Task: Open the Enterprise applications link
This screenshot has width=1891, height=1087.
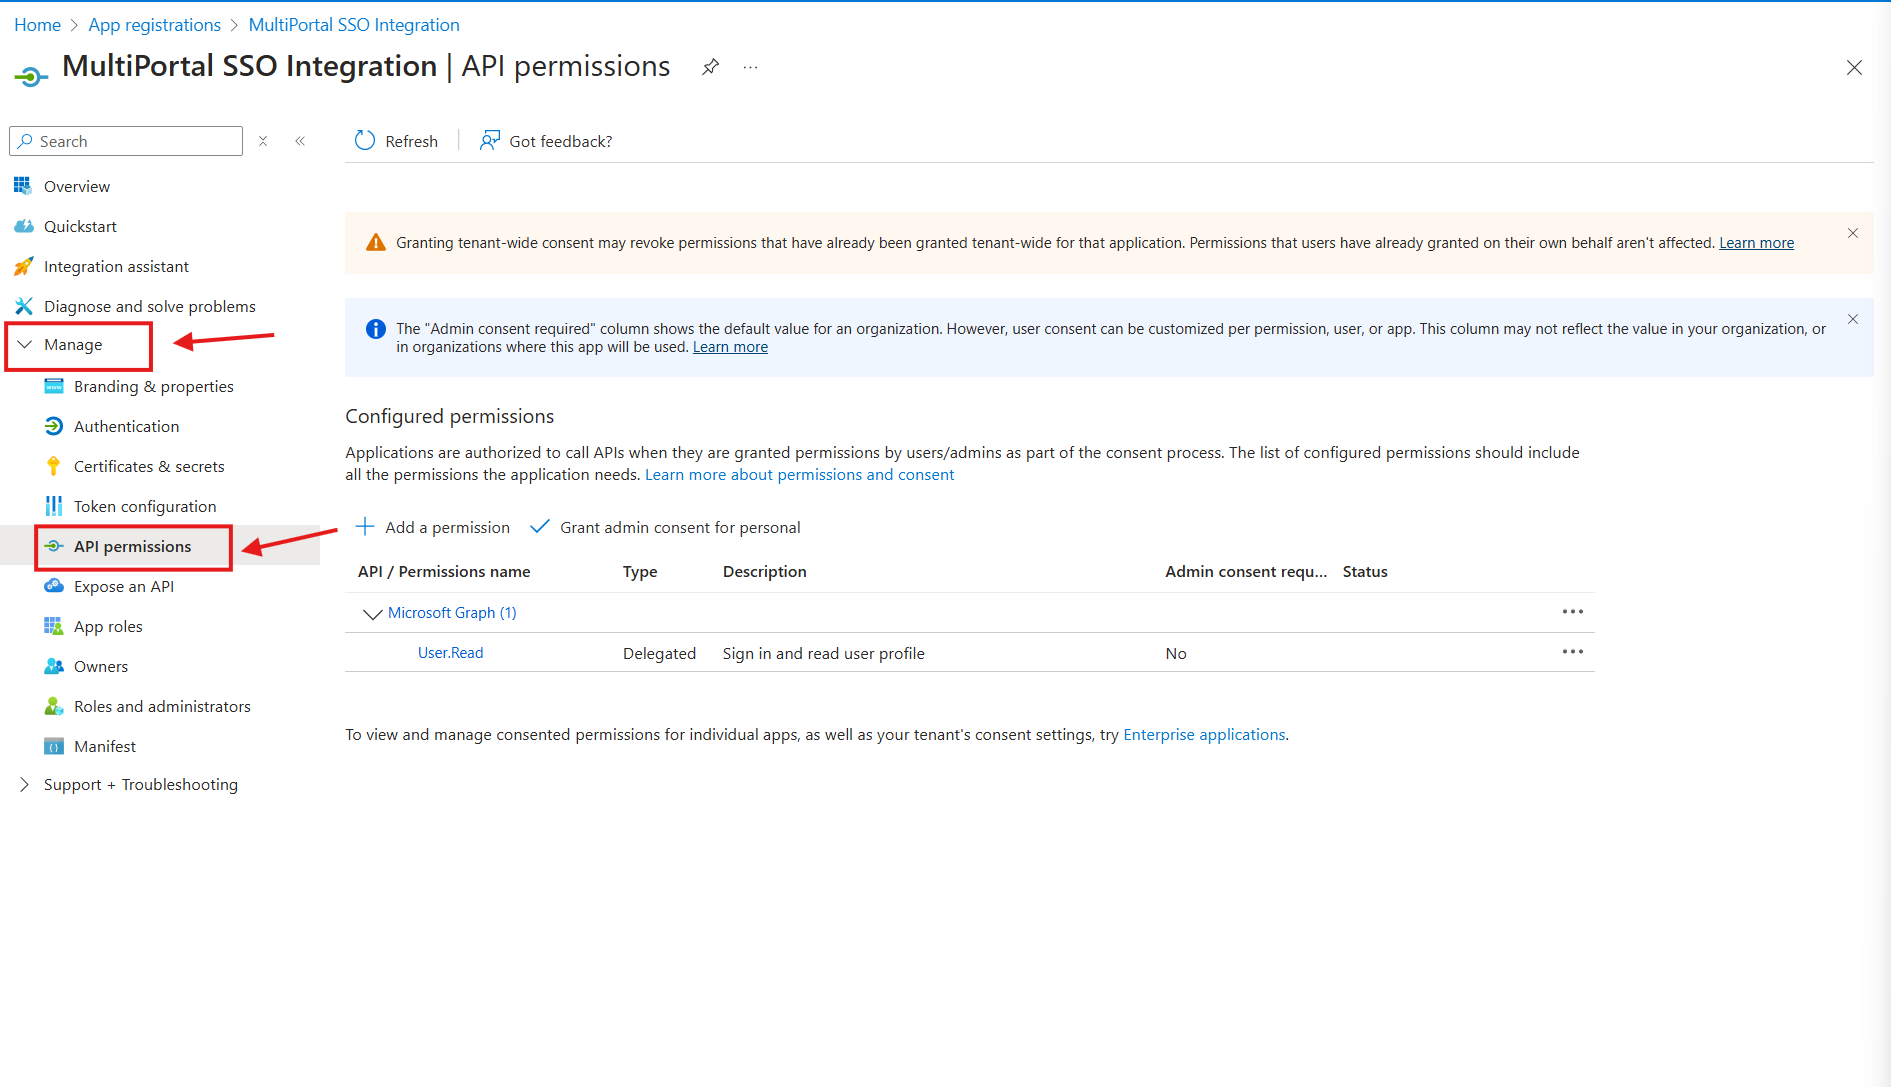Action: click(1204, 735)
